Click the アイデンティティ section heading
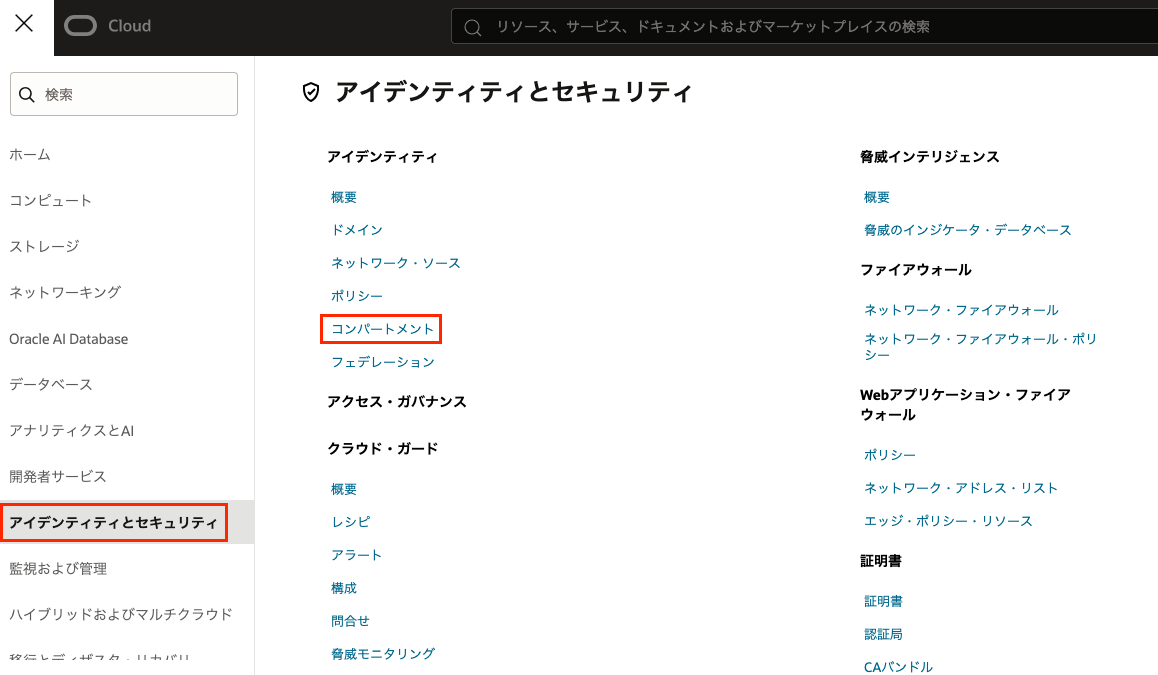 383,157
